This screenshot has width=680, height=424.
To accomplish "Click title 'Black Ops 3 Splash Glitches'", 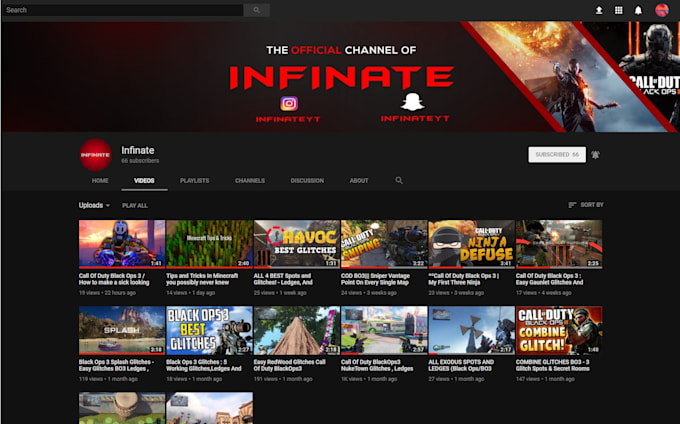I will click(116, 365).
